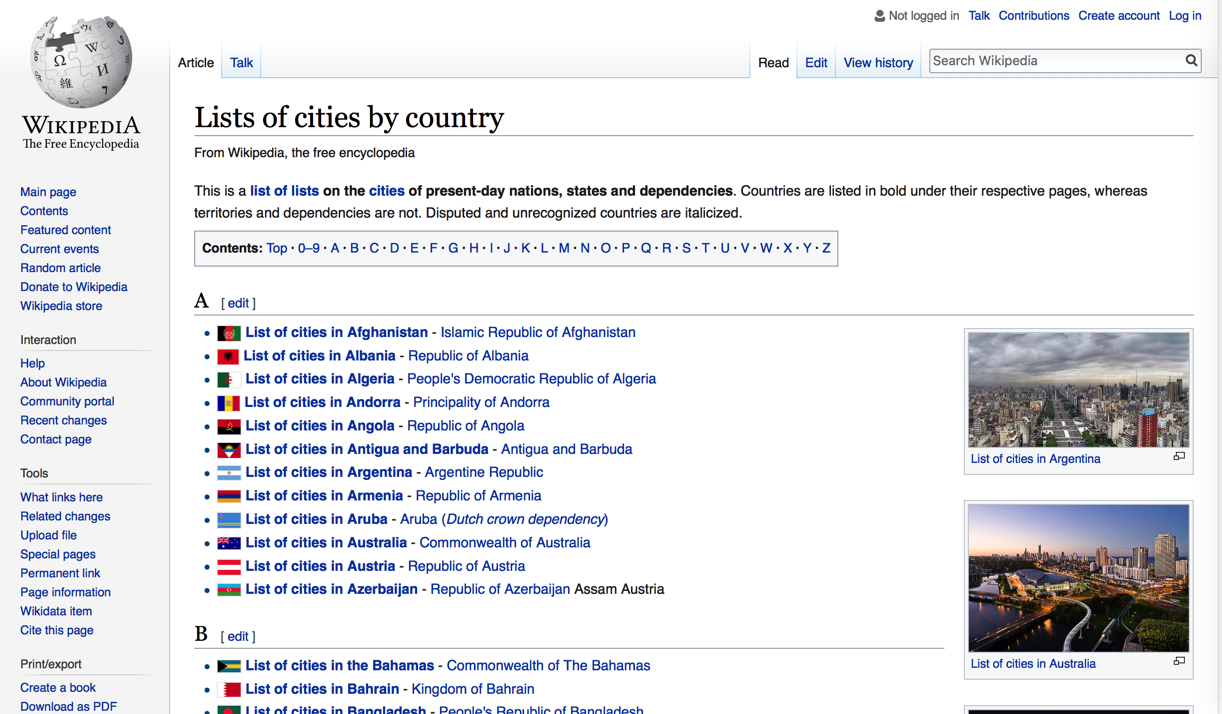The height and width of the screenshot is (714, 1222).
Task: Open Commonwealth of Australia link
Action: click(x=505, y=542)
